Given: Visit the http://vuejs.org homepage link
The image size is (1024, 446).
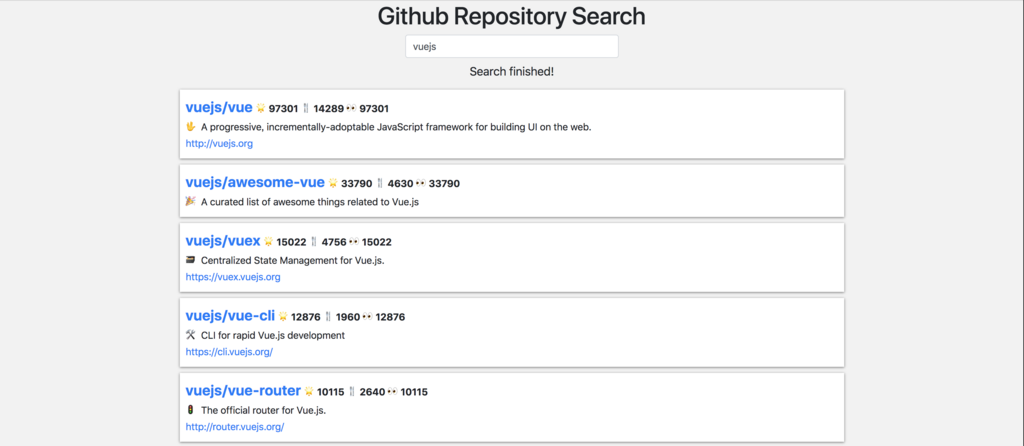Looking at the screenshot, I should pos(219,144).
